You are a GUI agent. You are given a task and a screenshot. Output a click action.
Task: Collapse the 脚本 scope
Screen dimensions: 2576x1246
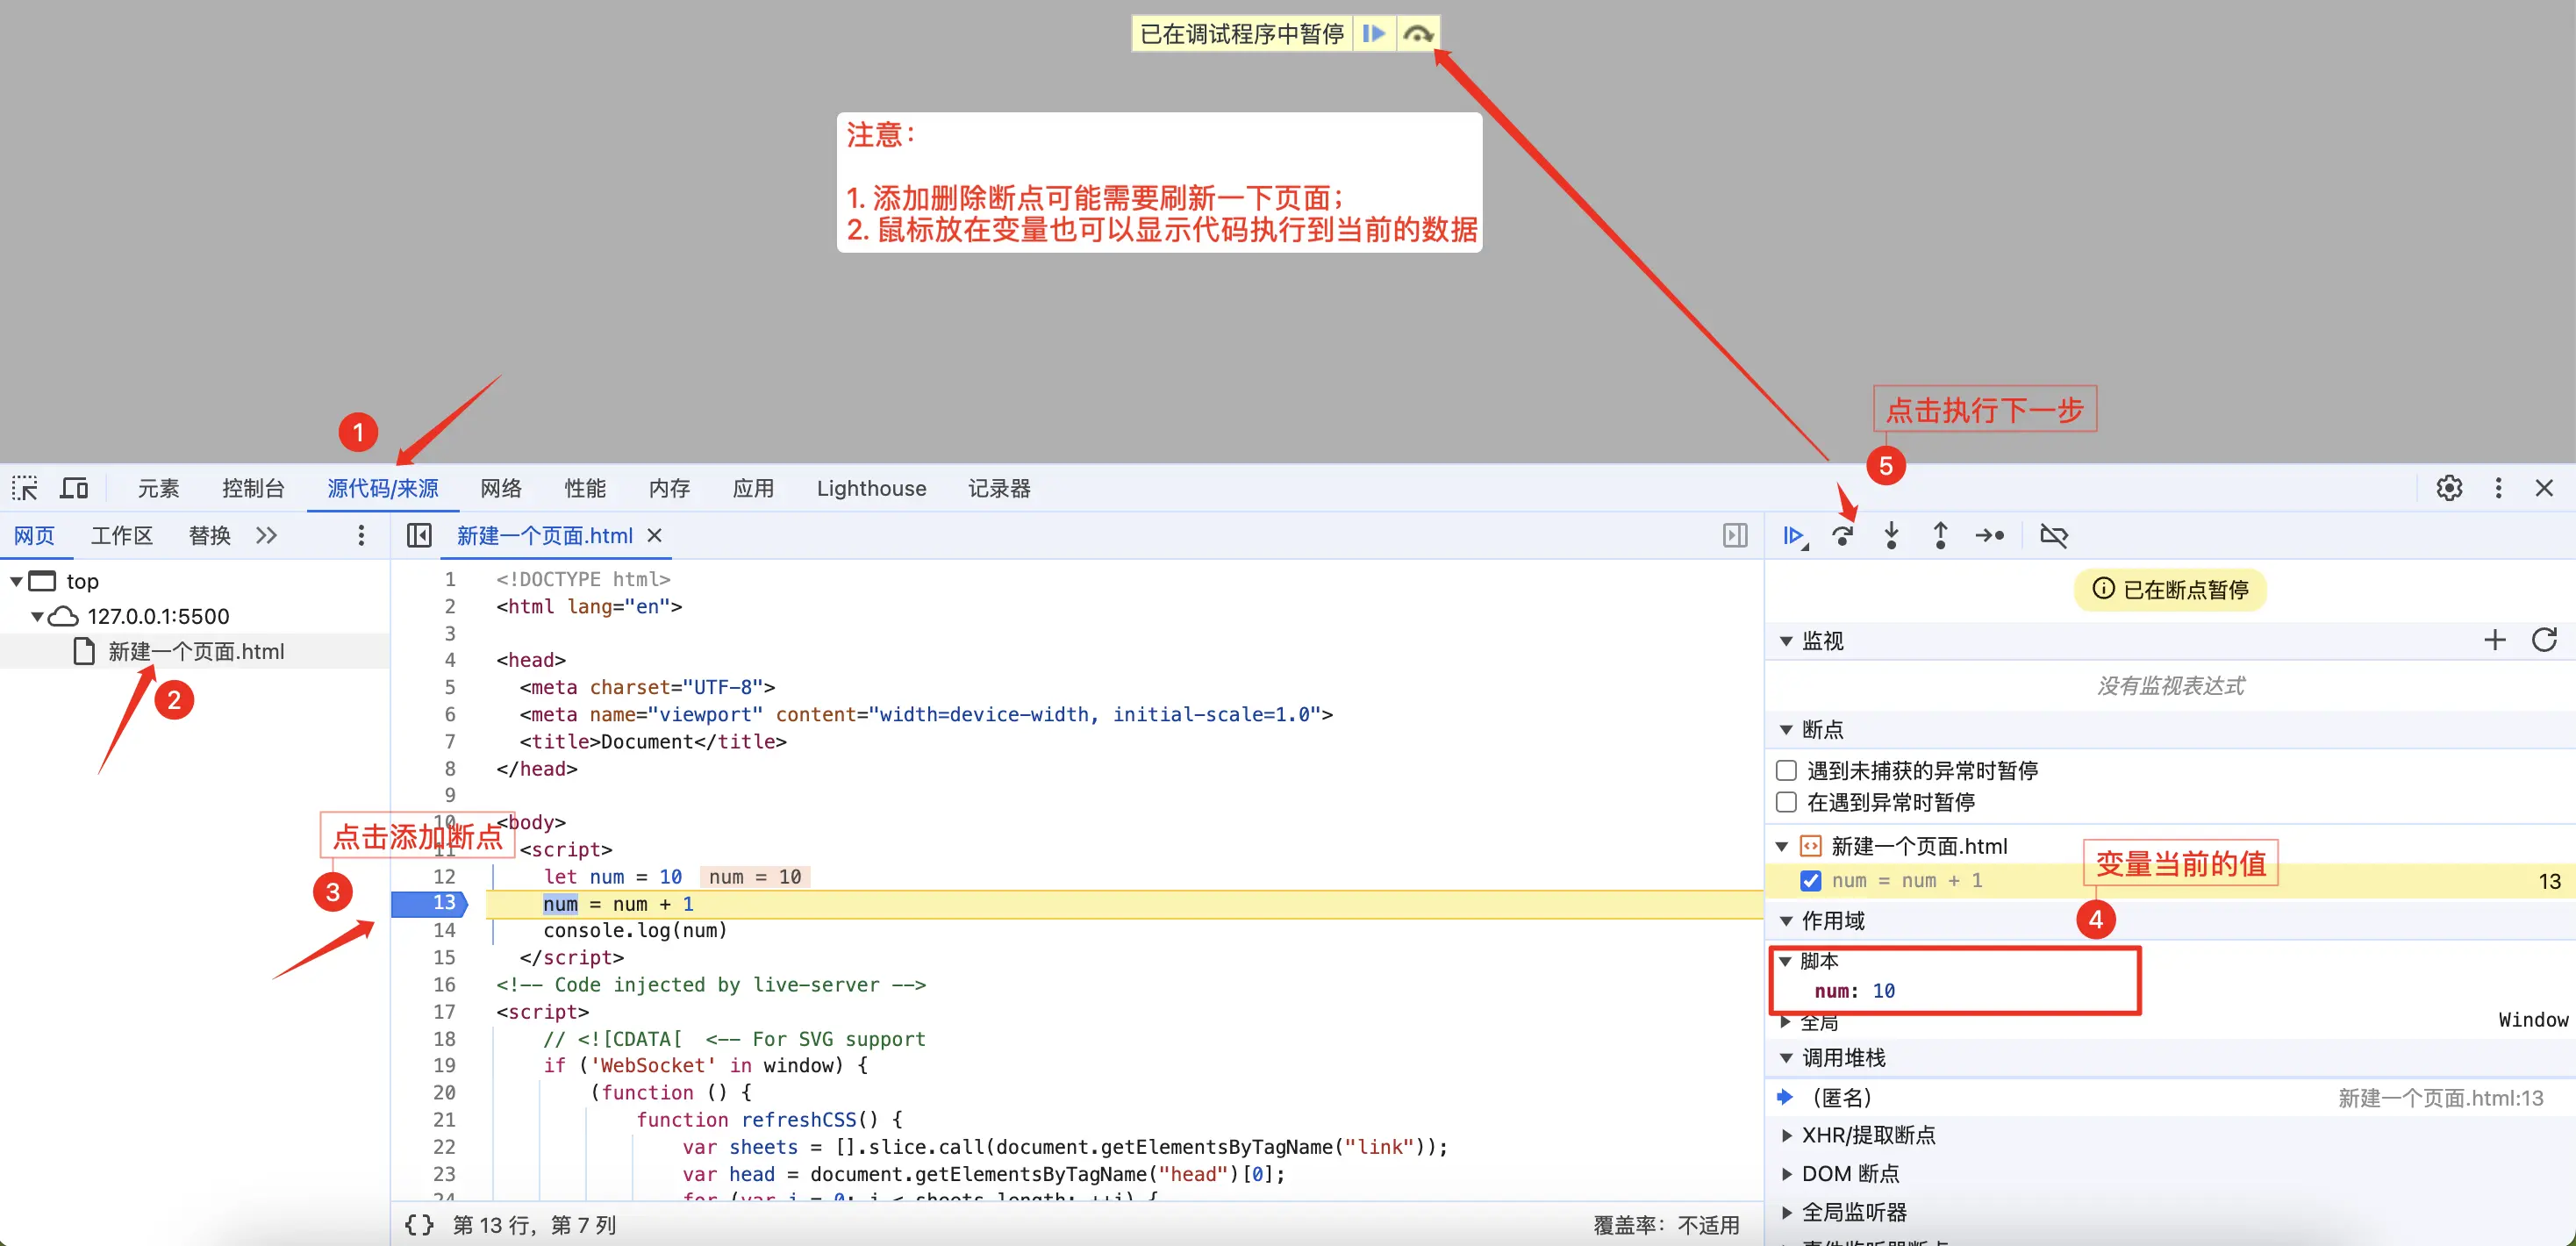[1785, 961]
